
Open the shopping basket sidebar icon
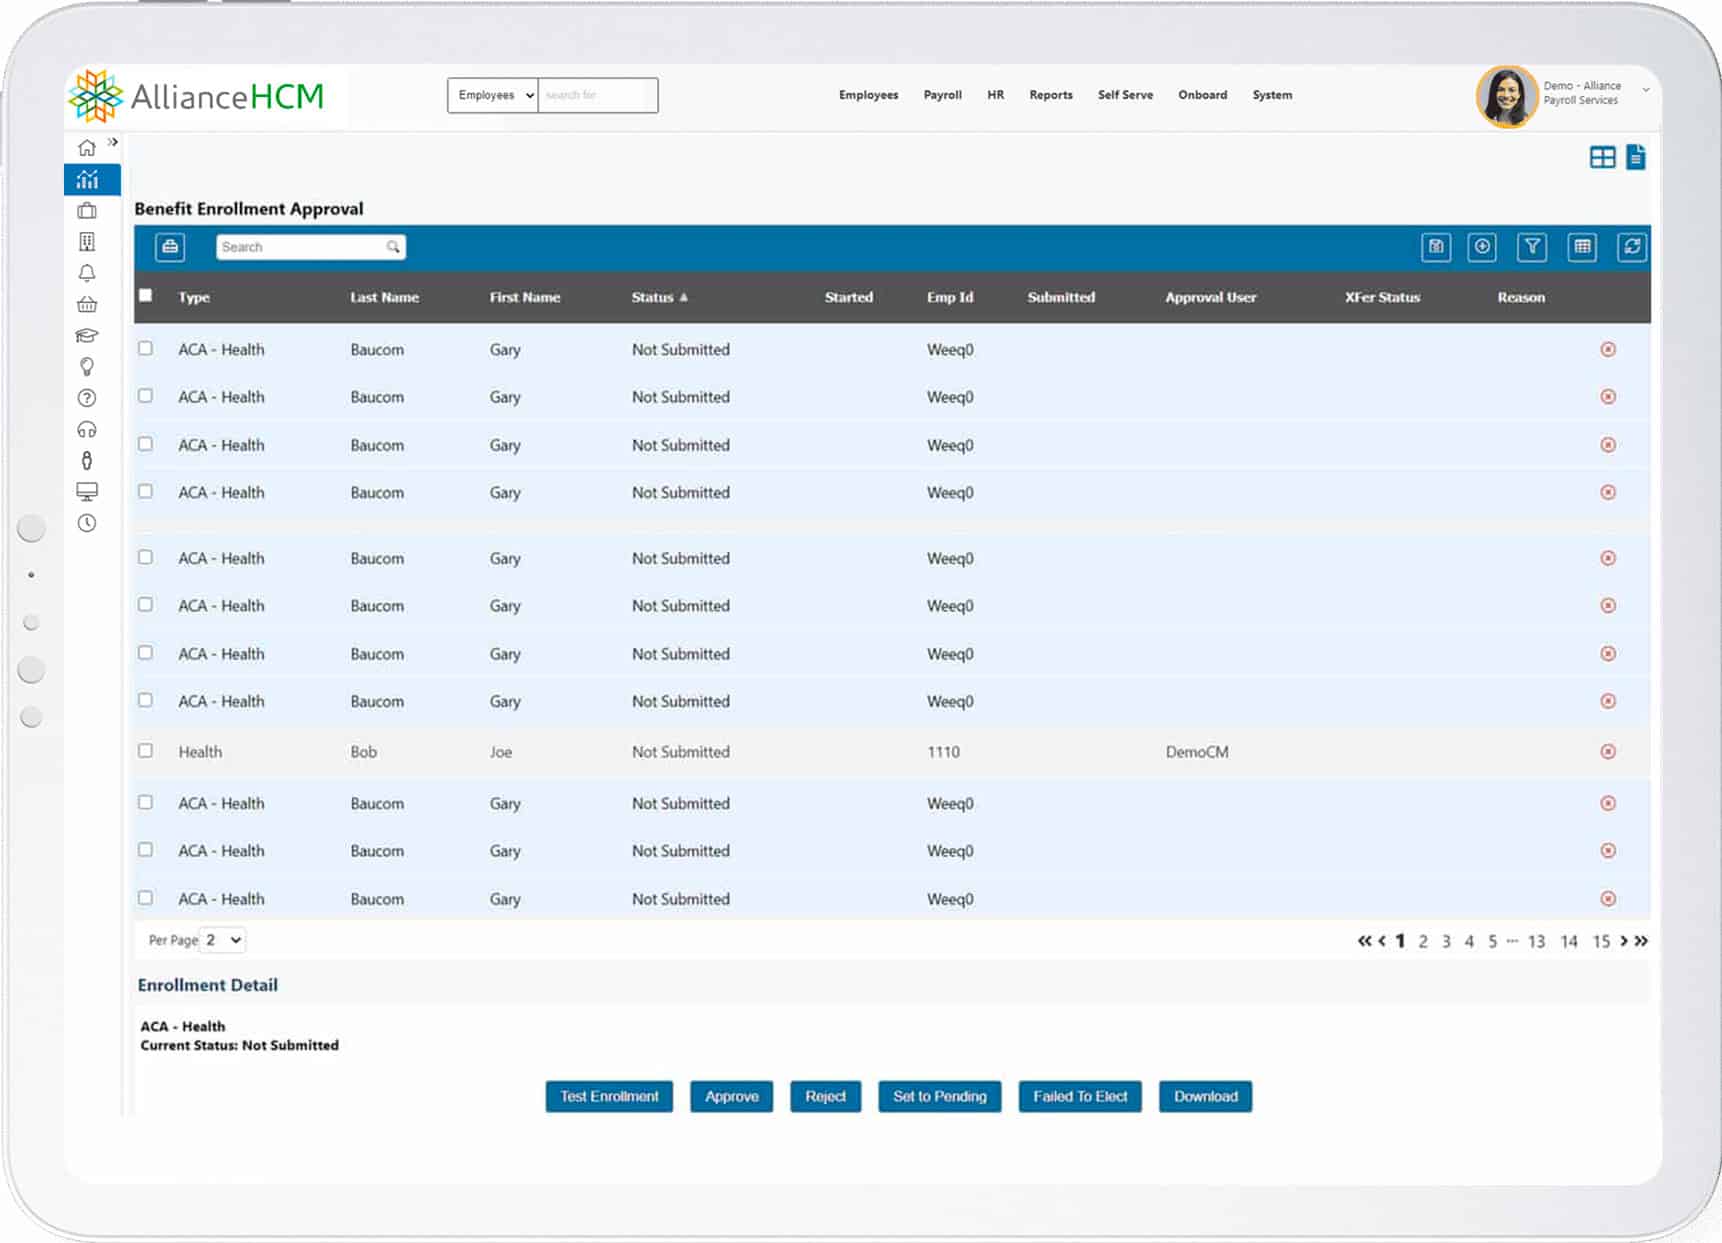pyautogui.click(x=87, y=304)
